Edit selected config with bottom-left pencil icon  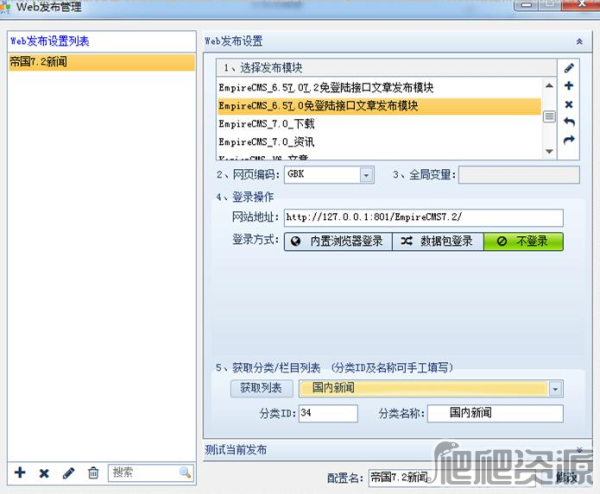click(68, 473)
